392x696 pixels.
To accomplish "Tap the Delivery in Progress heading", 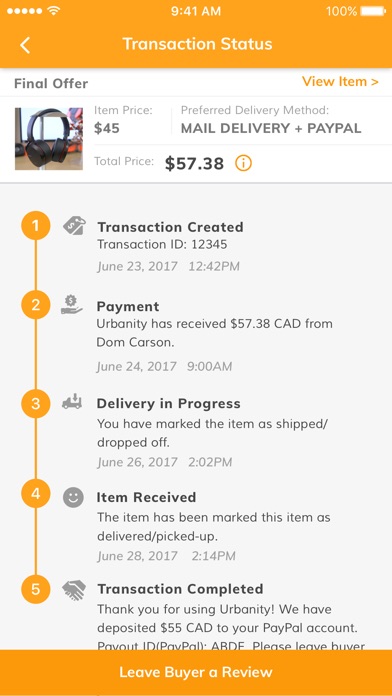I will click(x=169, y=403).
